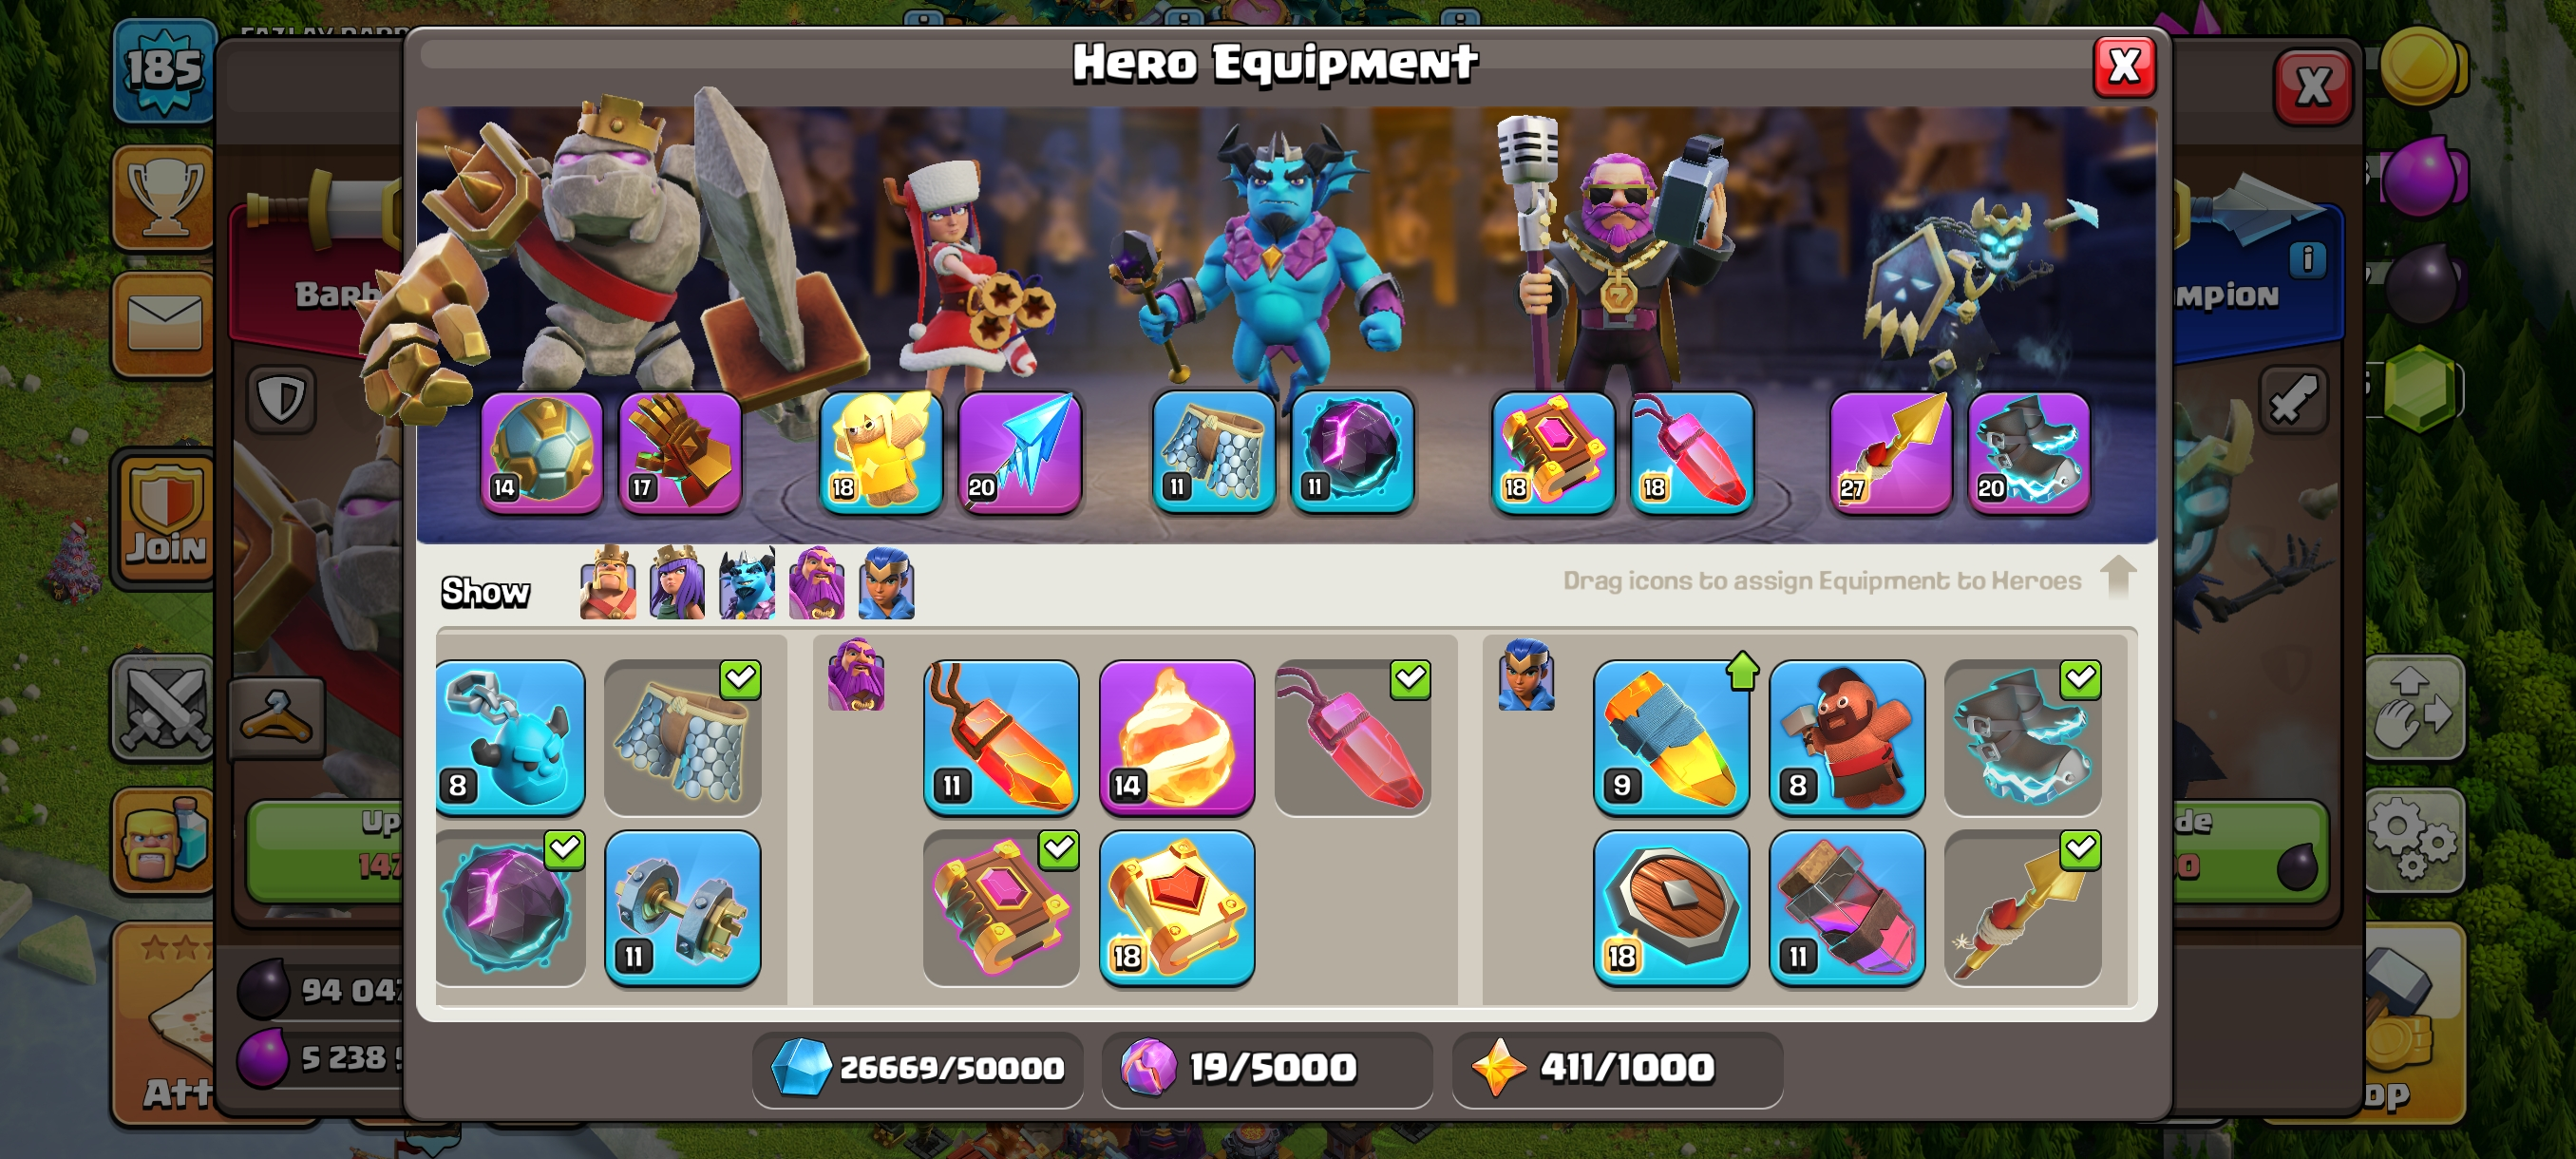Tap the Healing Tome level 18

[x=1176, y=908]
